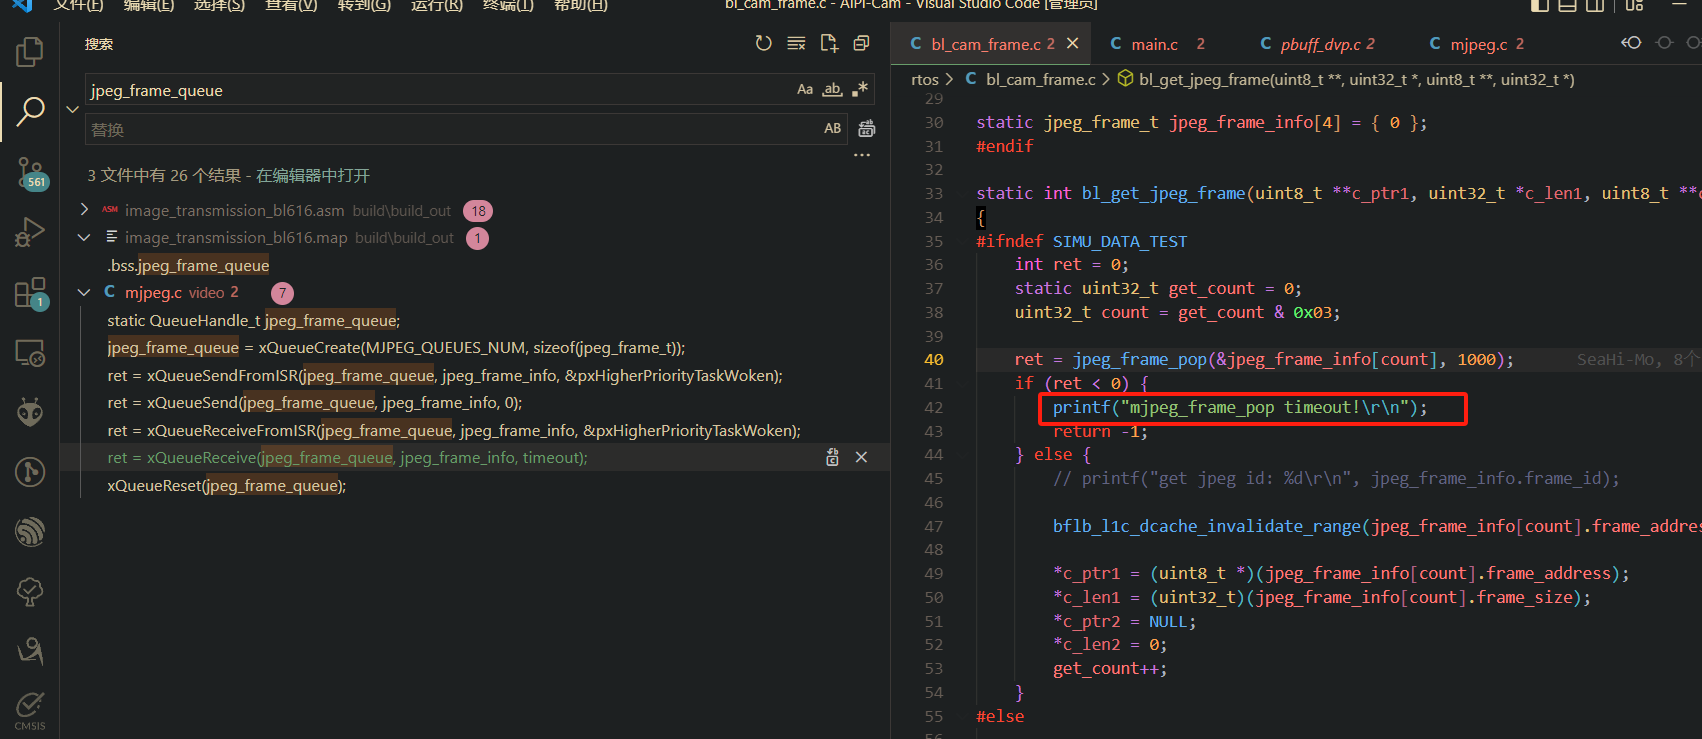Refresh the search results
This screenshot has width=1702, height=739.
[763, 43]
